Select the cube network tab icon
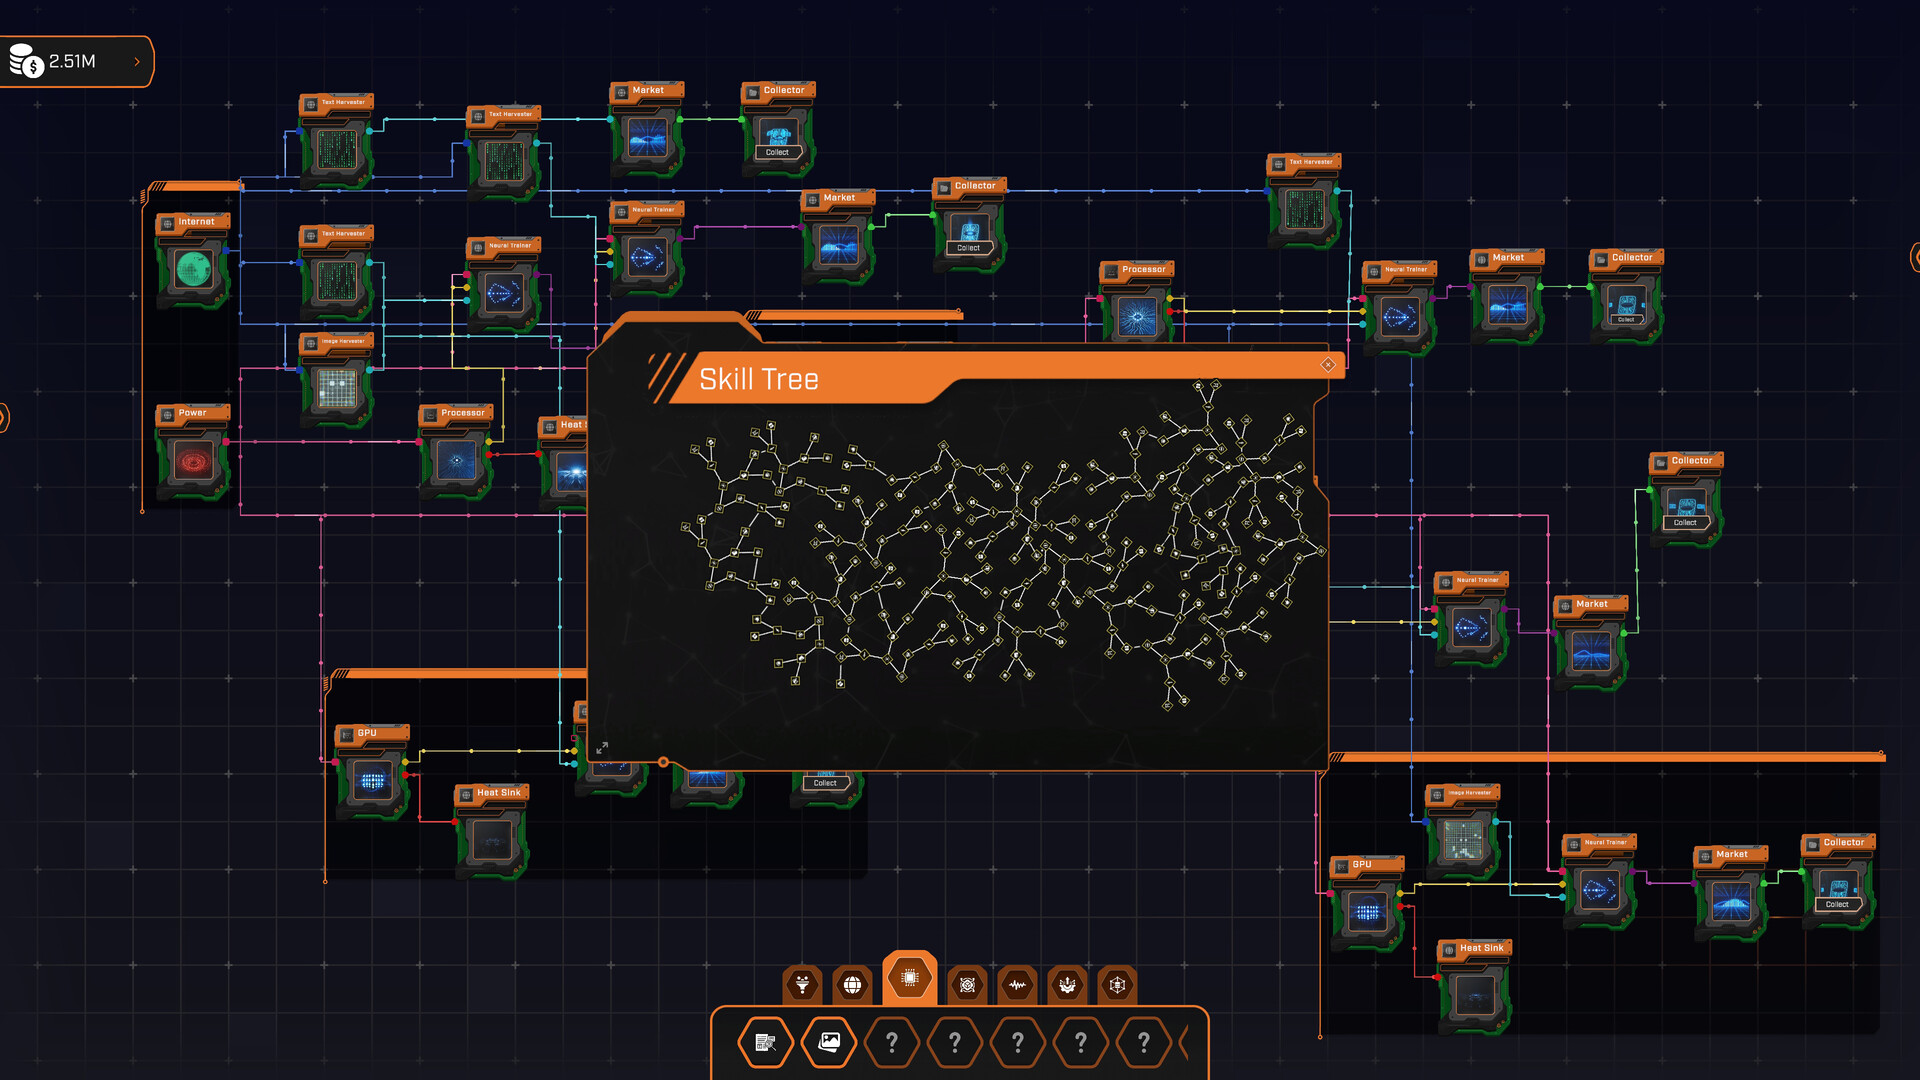This screenshot has width=1920, height=1080. (1117, 983)
